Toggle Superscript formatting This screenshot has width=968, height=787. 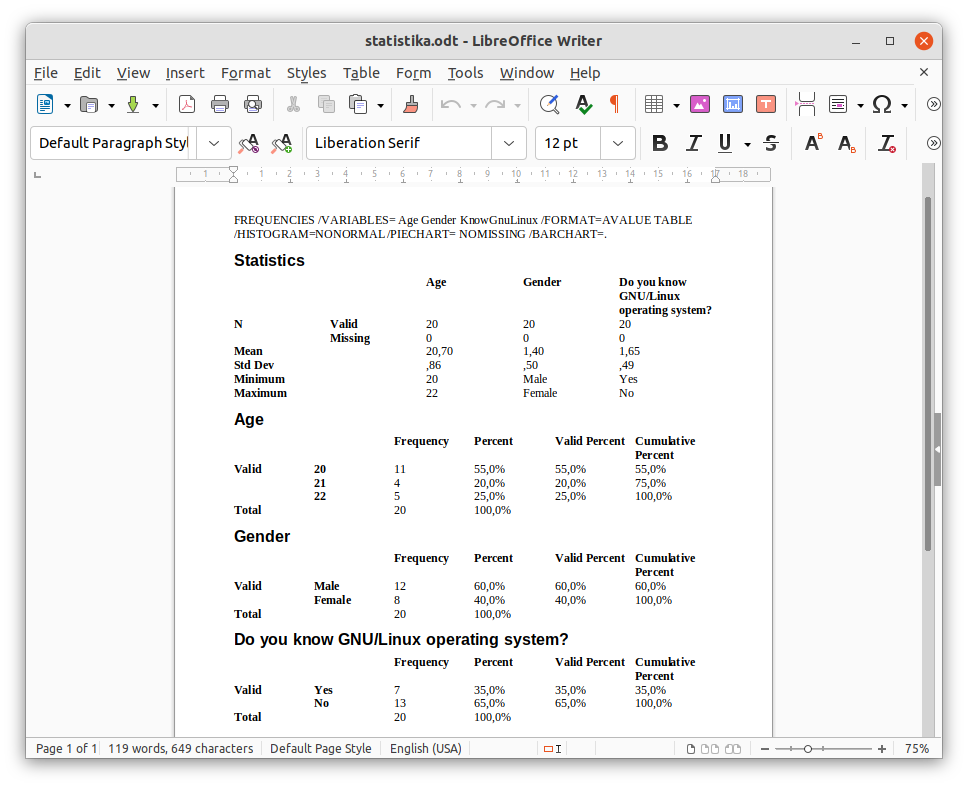(x=814, y=143)
